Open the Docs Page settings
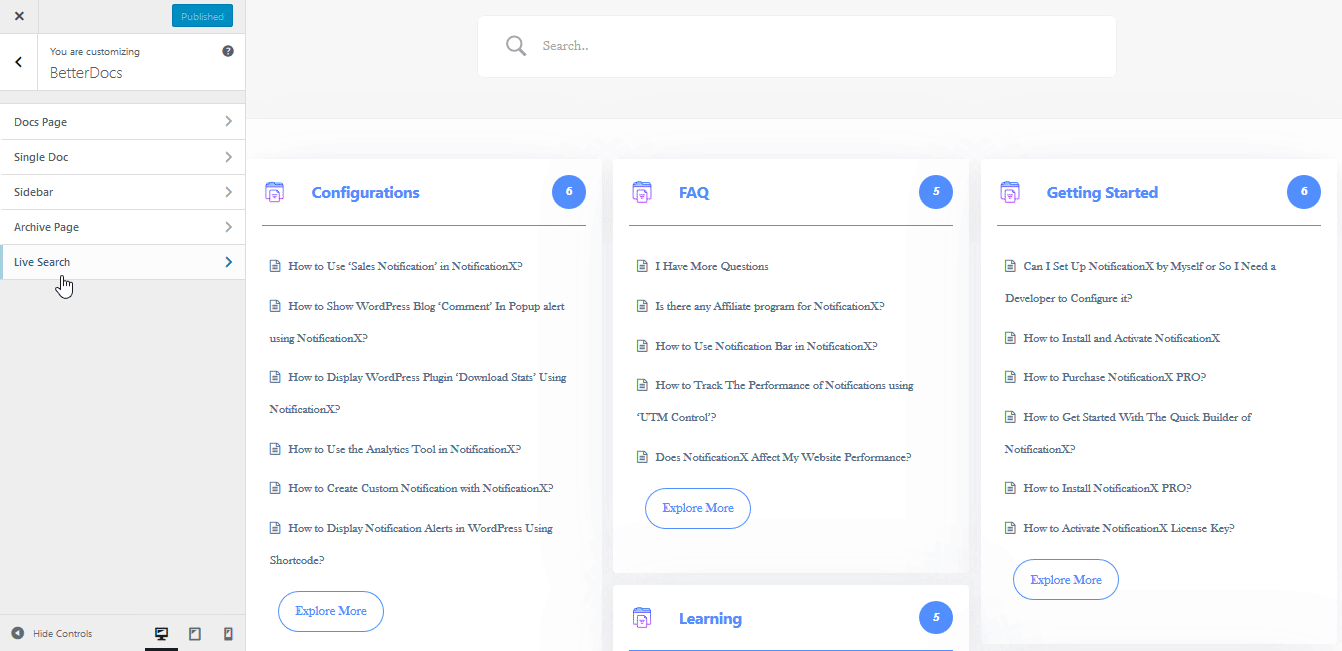Viewport: 1342px width, 651px height. pos(122,122)
